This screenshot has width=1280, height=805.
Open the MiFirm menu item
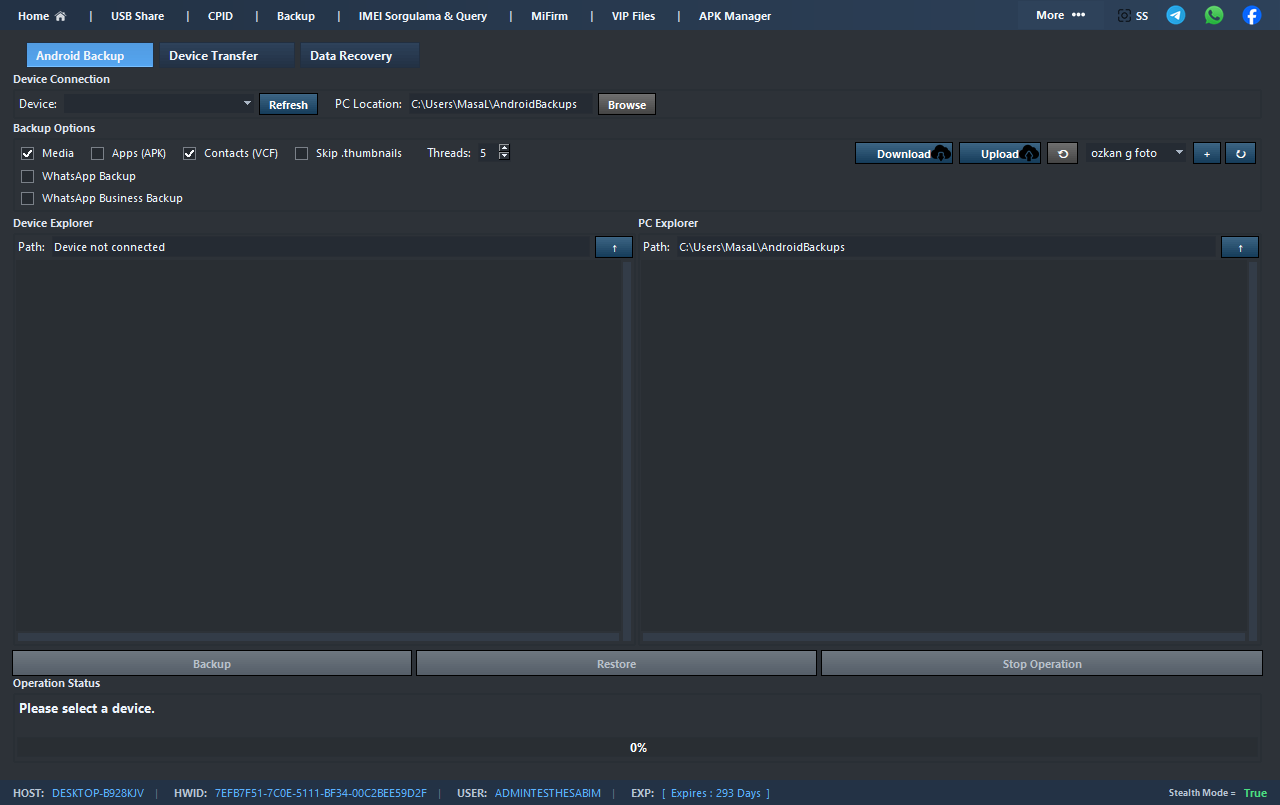pyautogui.click(x=549, y=16)
